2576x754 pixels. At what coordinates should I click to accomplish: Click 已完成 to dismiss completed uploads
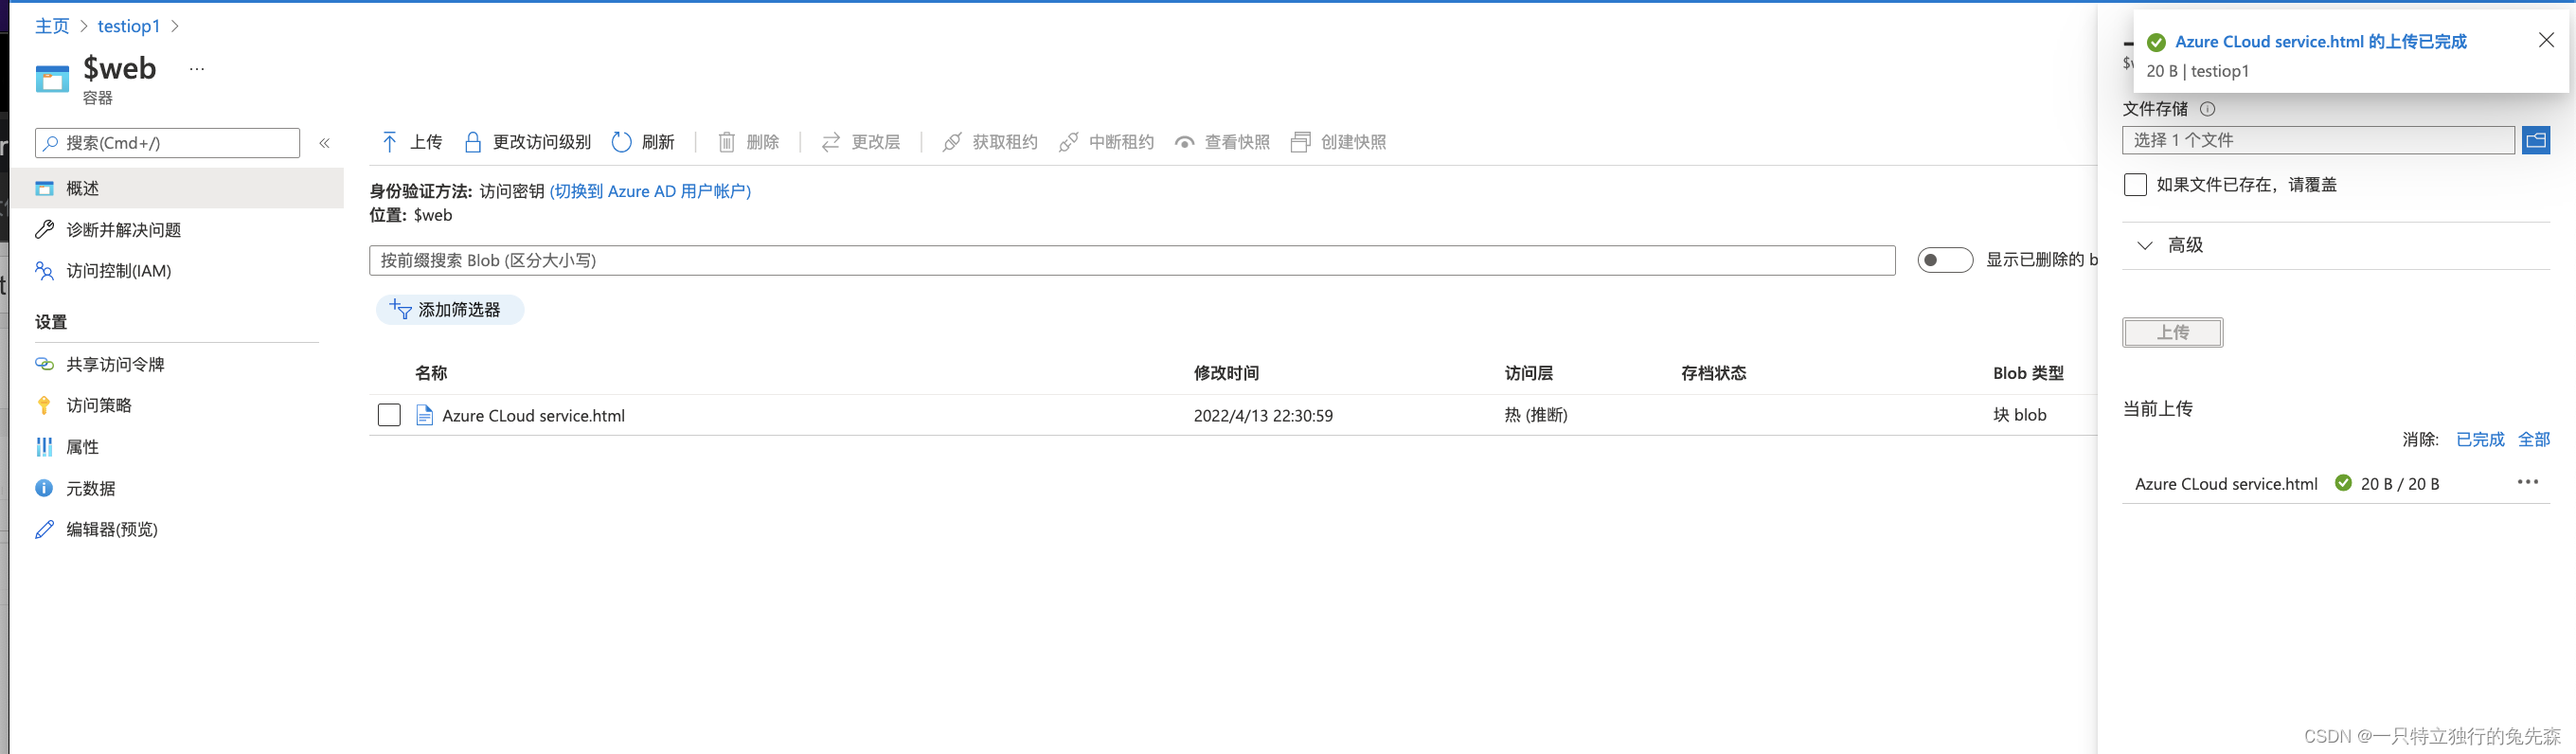[x=2480, y=439]
